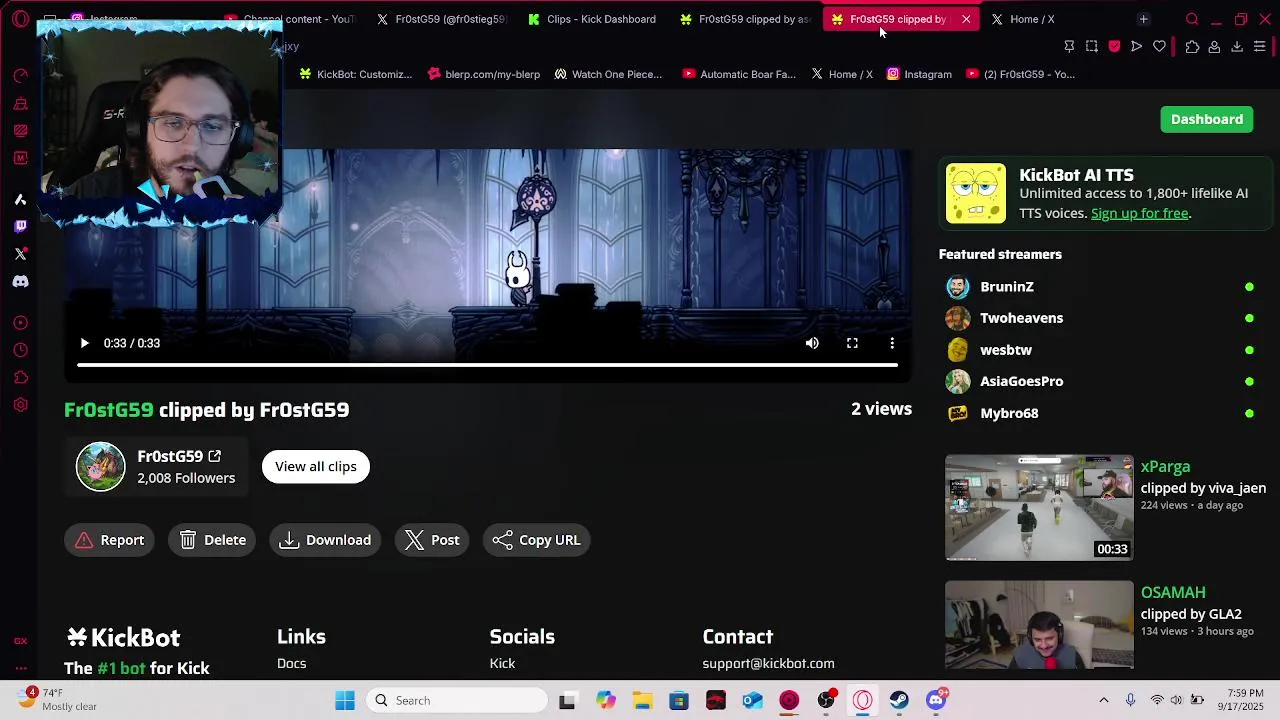Open Twitch in browser sidebar
The height and width of the screenshot is (720, 1280).
[20, 227]
